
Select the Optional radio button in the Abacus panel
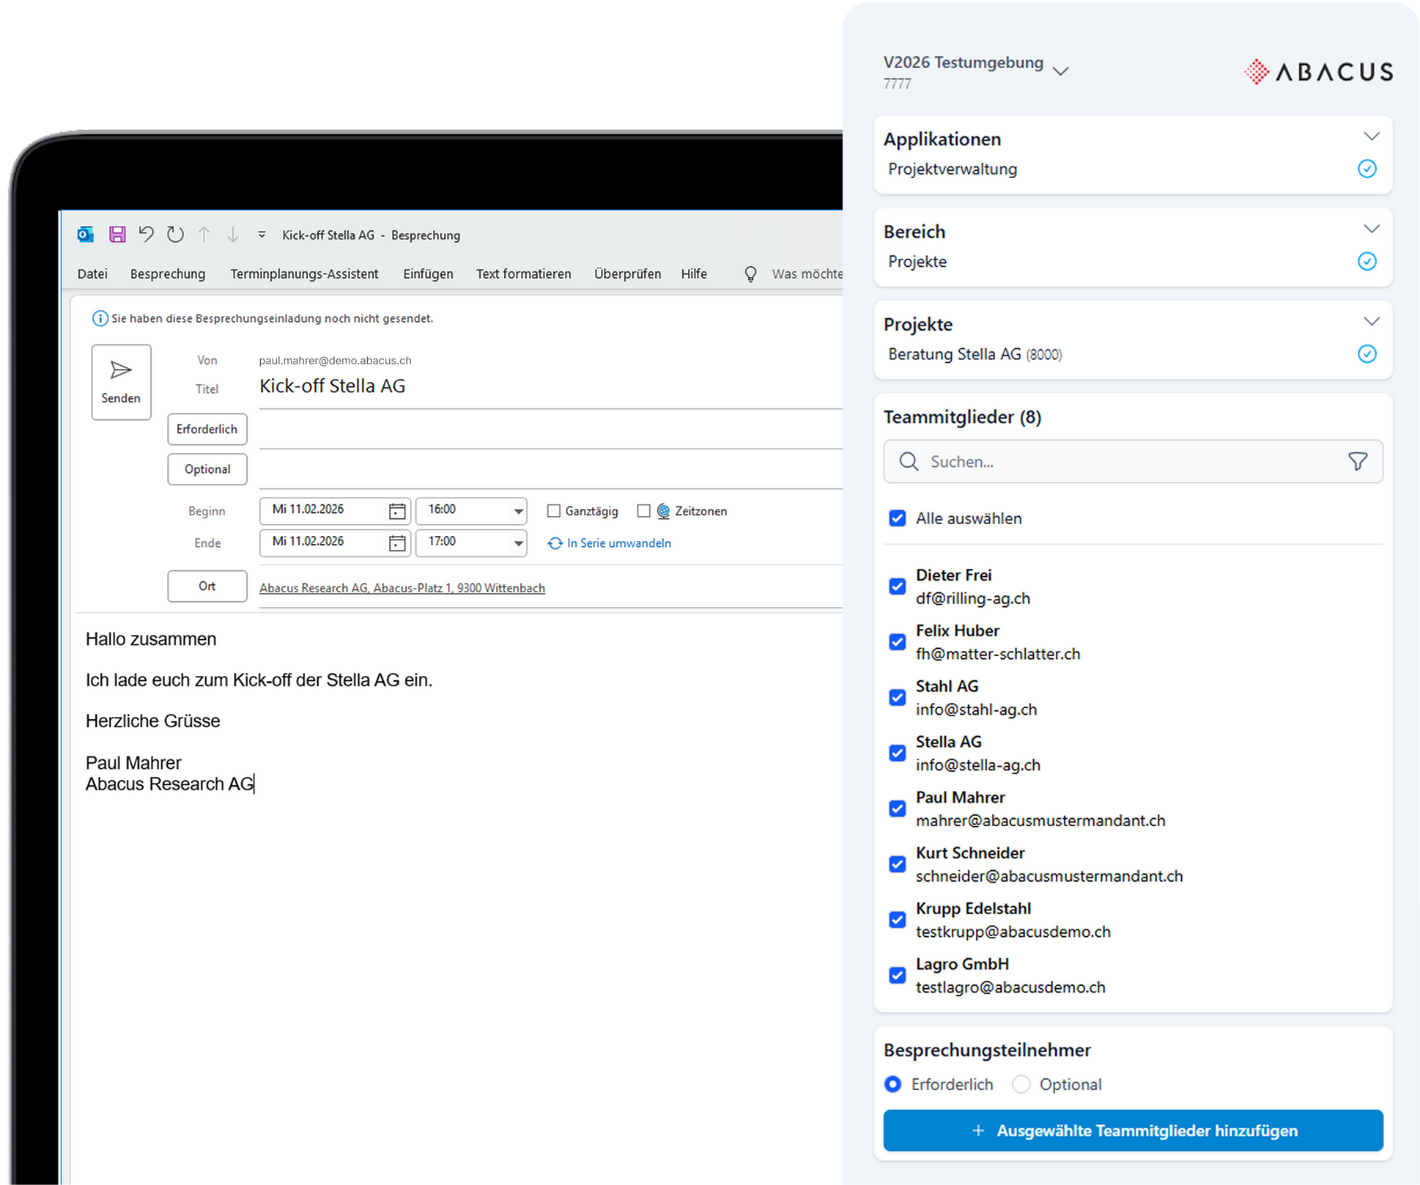(x=1021, y=1084)
